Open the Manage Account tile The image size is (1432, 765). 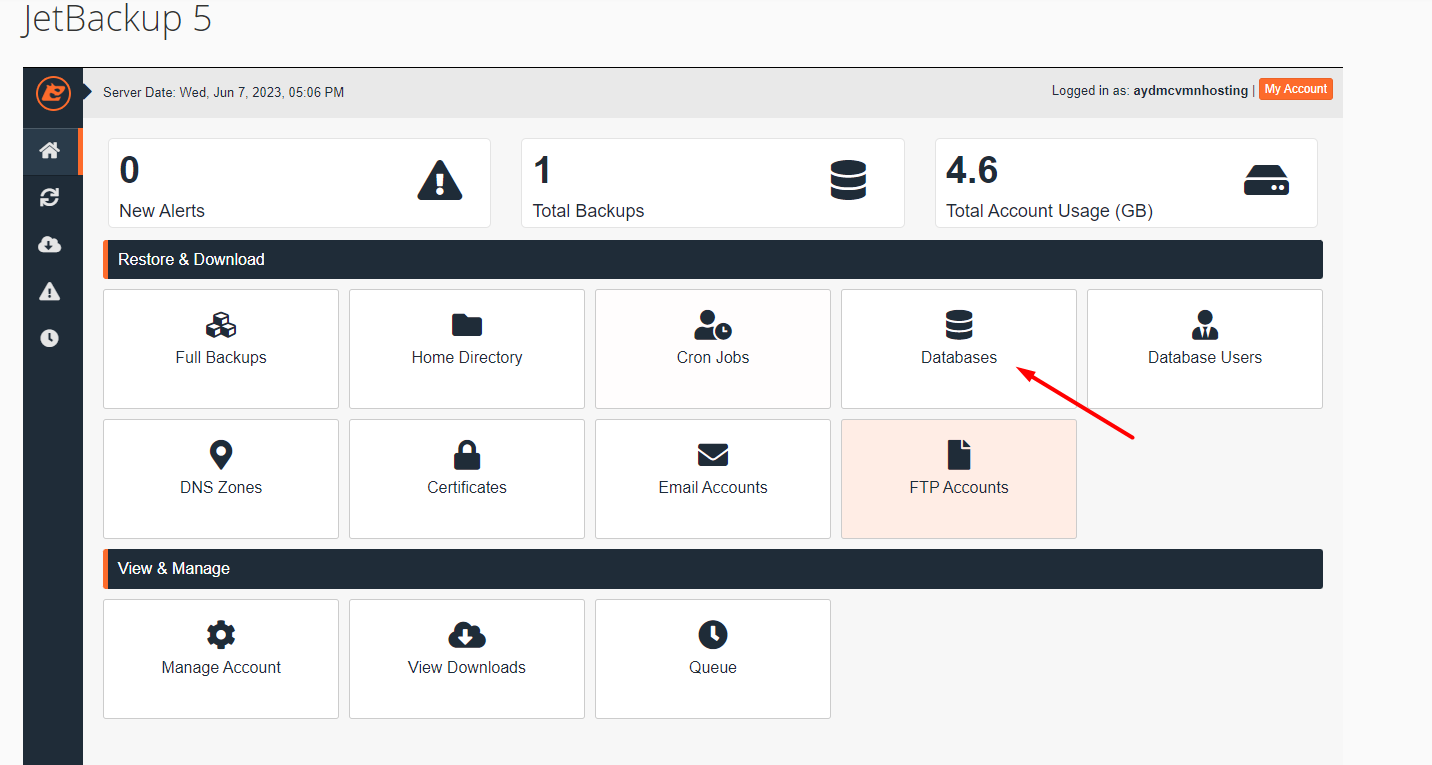pyautogui.click(x=221, y=658)
